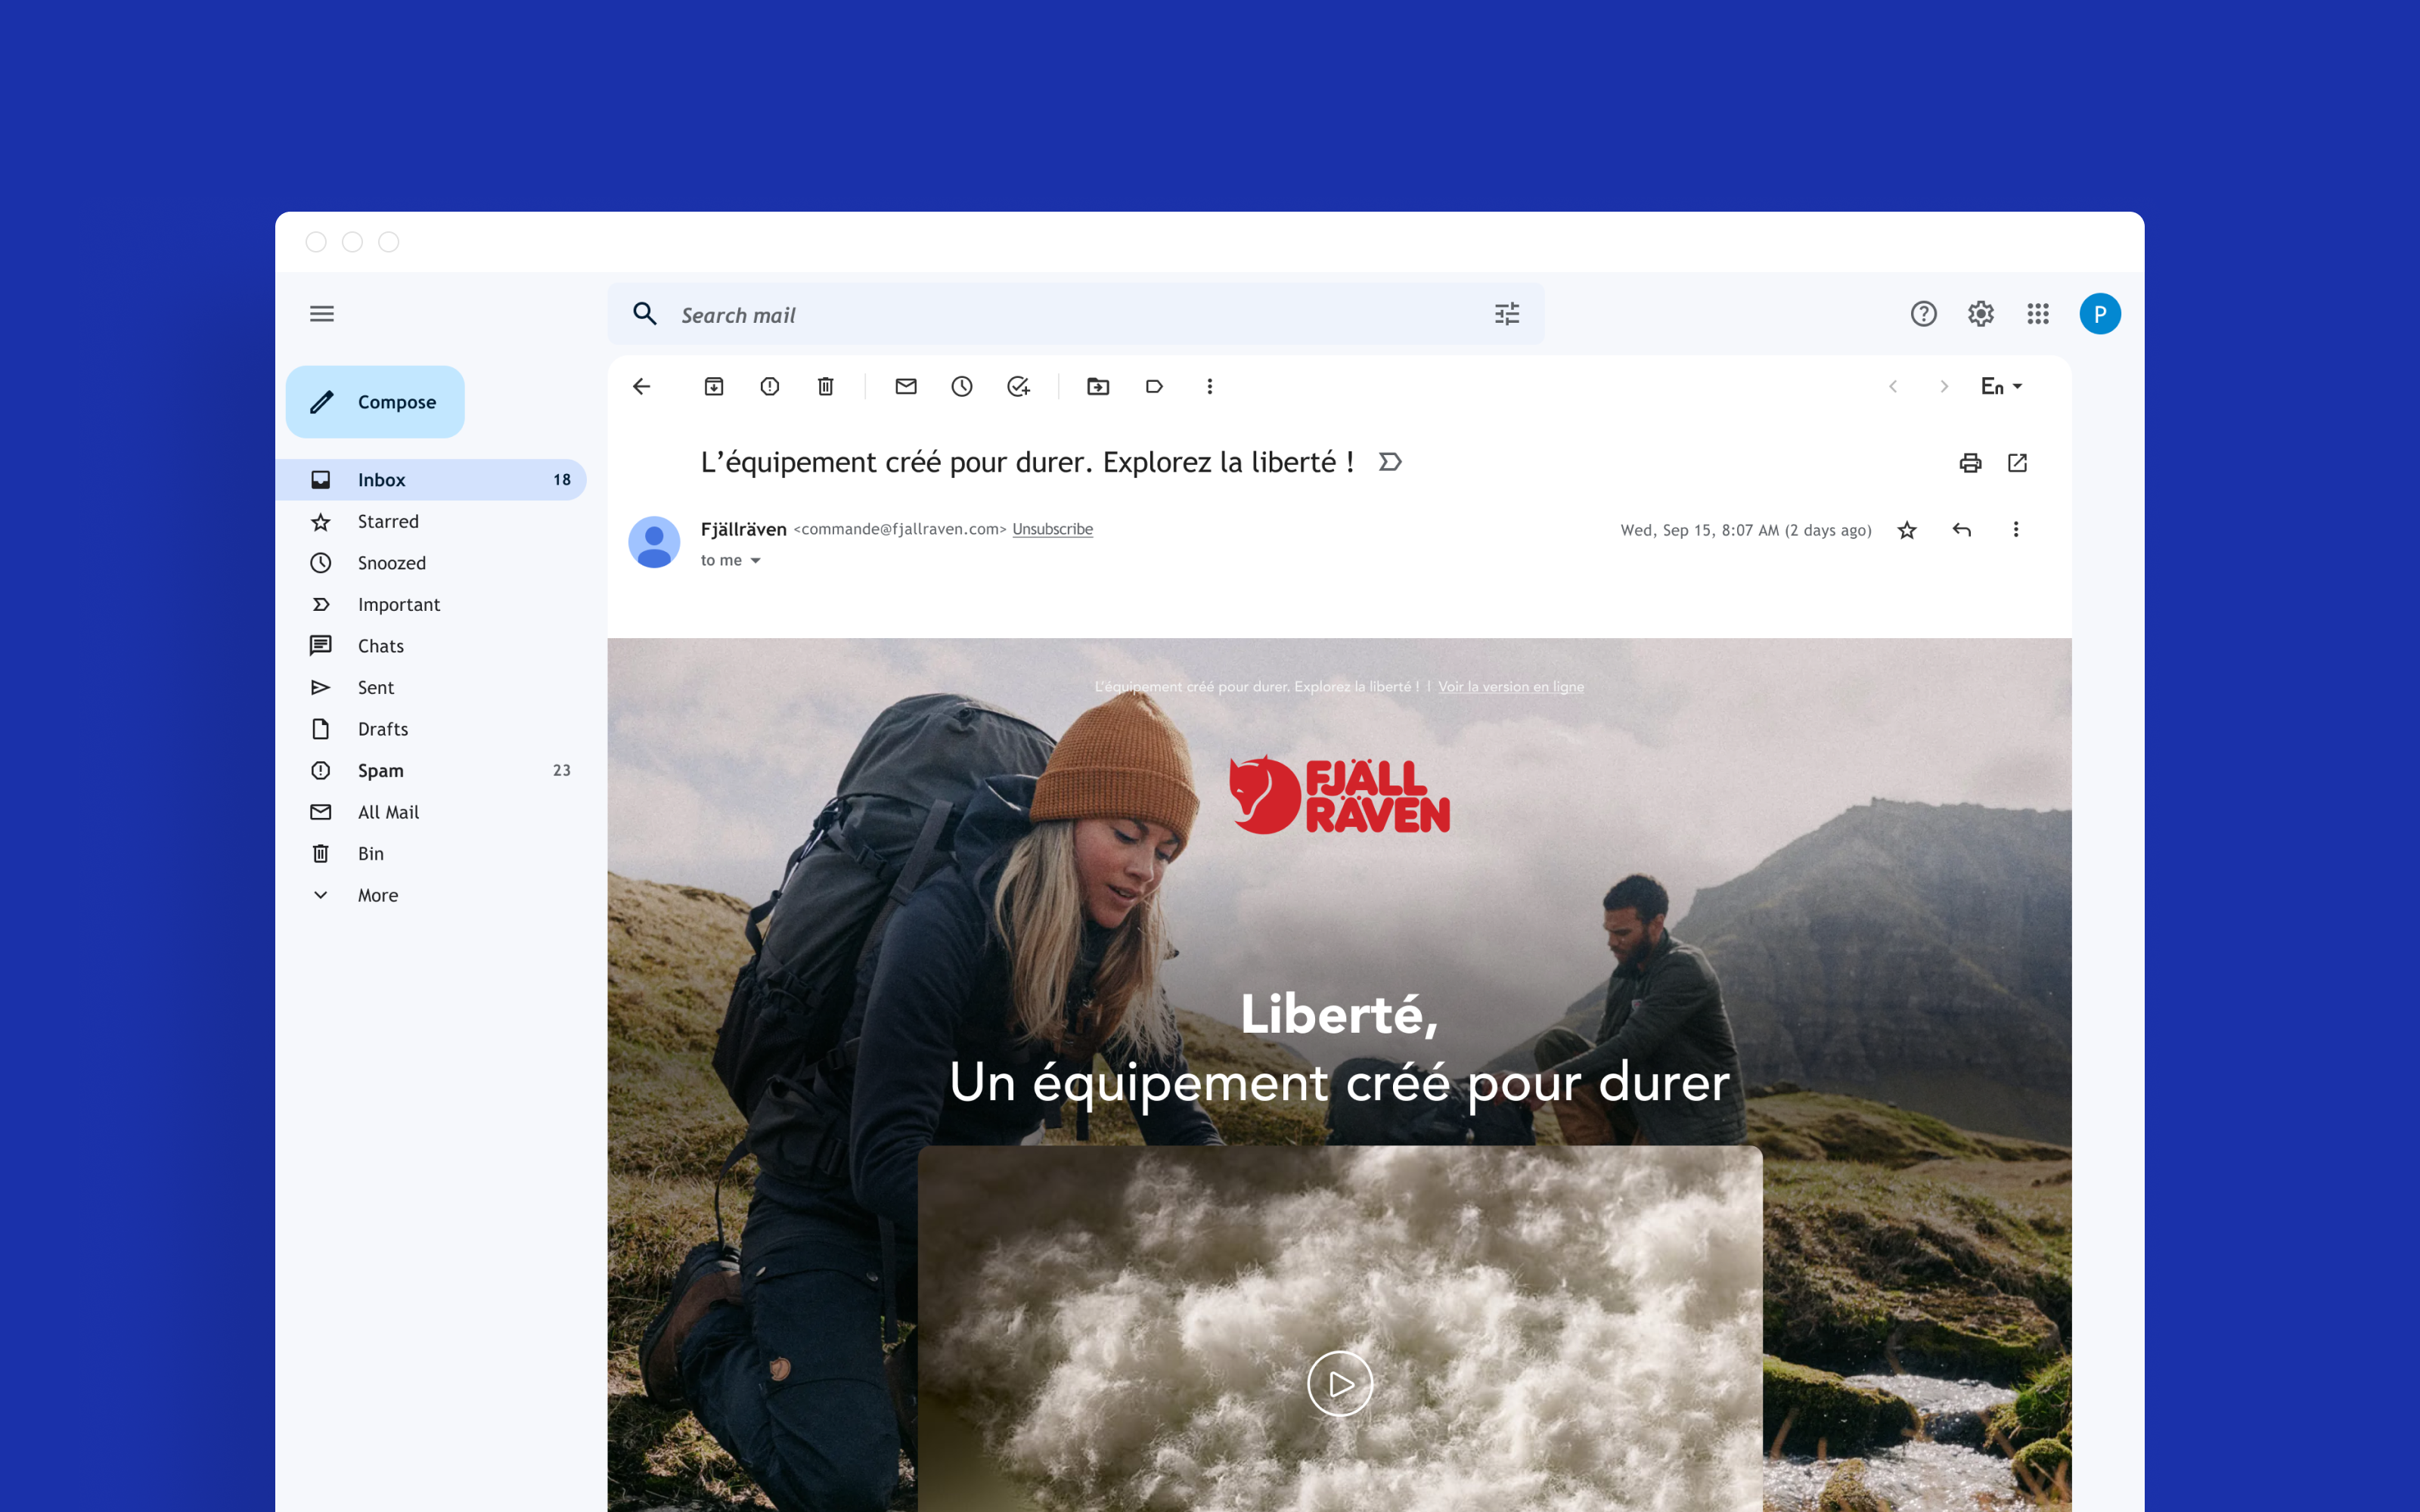
Task: Click the sender profile avatar
Action: pyautogui.click(x=654, y=543)
